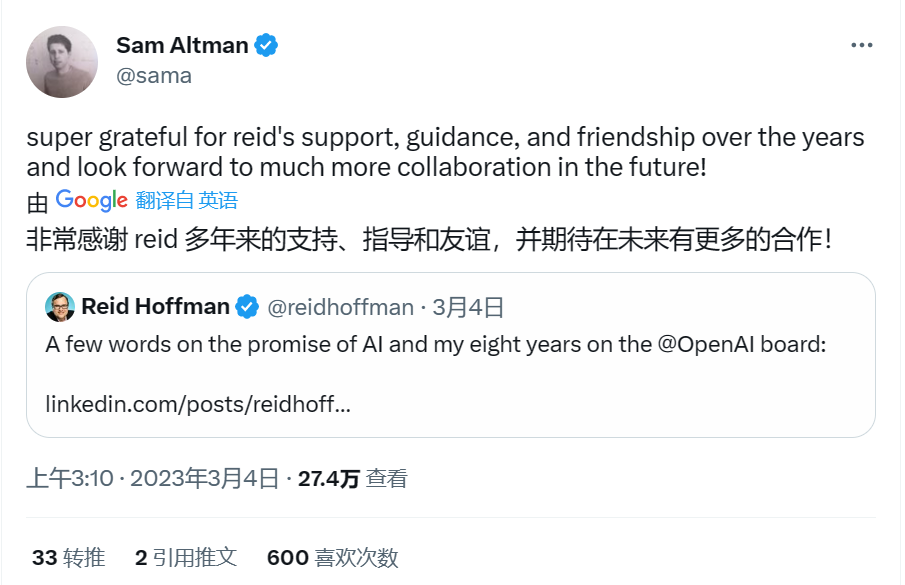Click the 上午3:10 · 2023年3月4日 timestamp
Screen dimensions: 905x585
[153, 479]
